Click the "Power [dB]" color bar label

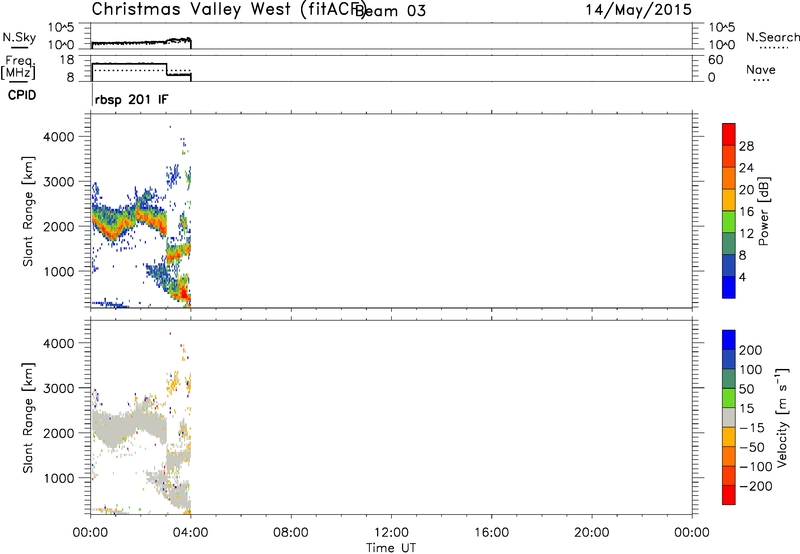pyautogui.click(x=763, y=211)
